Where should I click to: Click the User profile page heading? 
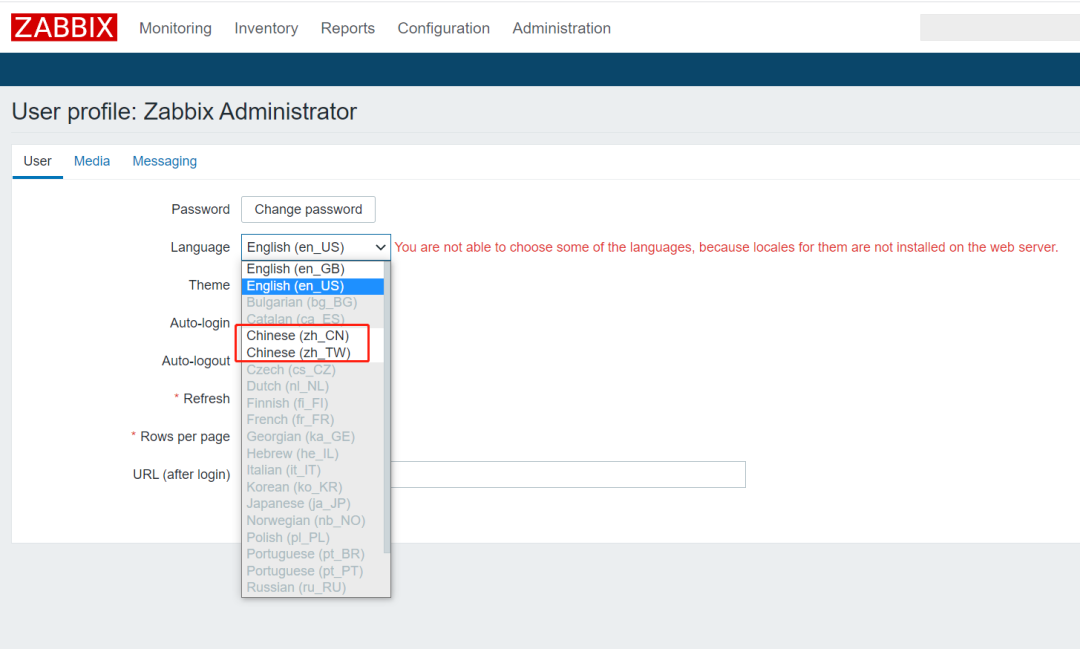point(185,112)
